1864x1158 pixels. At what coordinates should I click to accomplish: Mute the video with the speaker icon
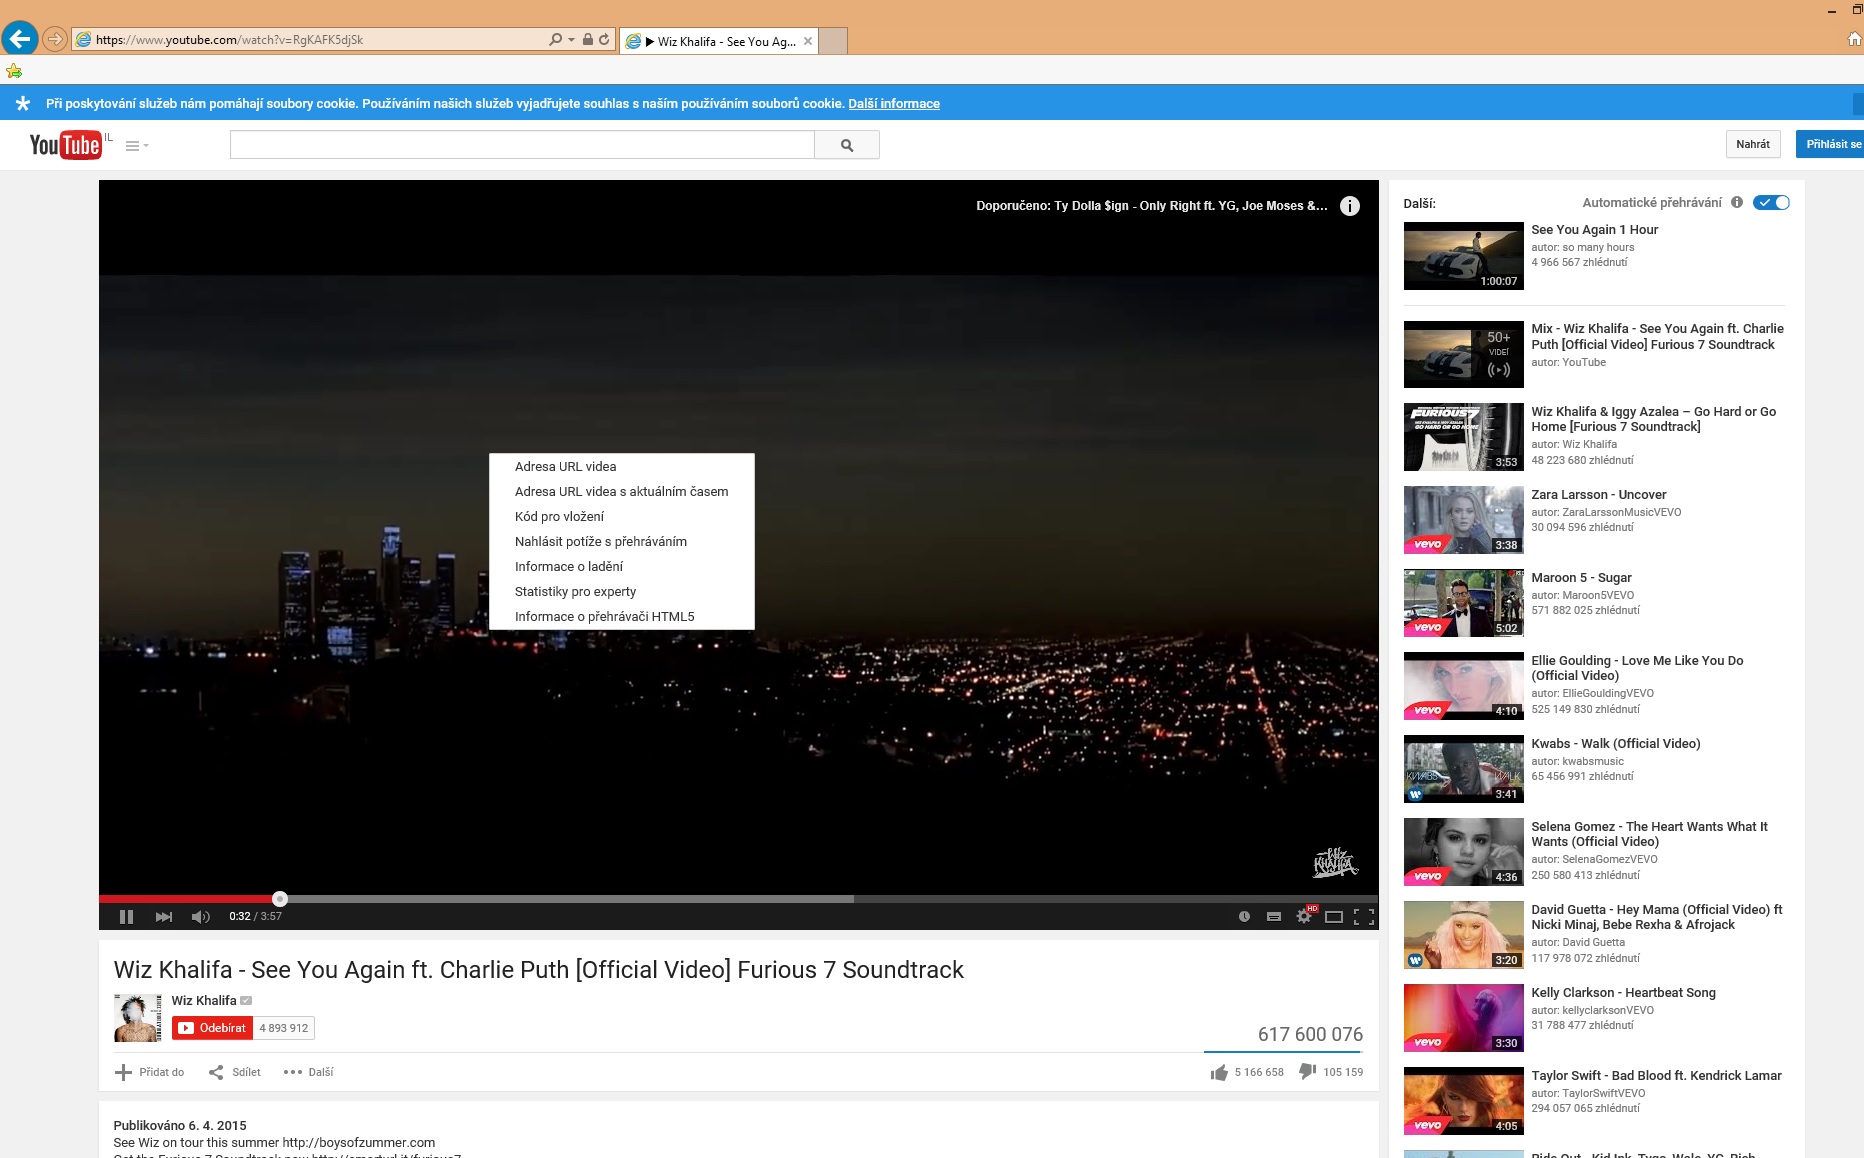coord(201,916)
